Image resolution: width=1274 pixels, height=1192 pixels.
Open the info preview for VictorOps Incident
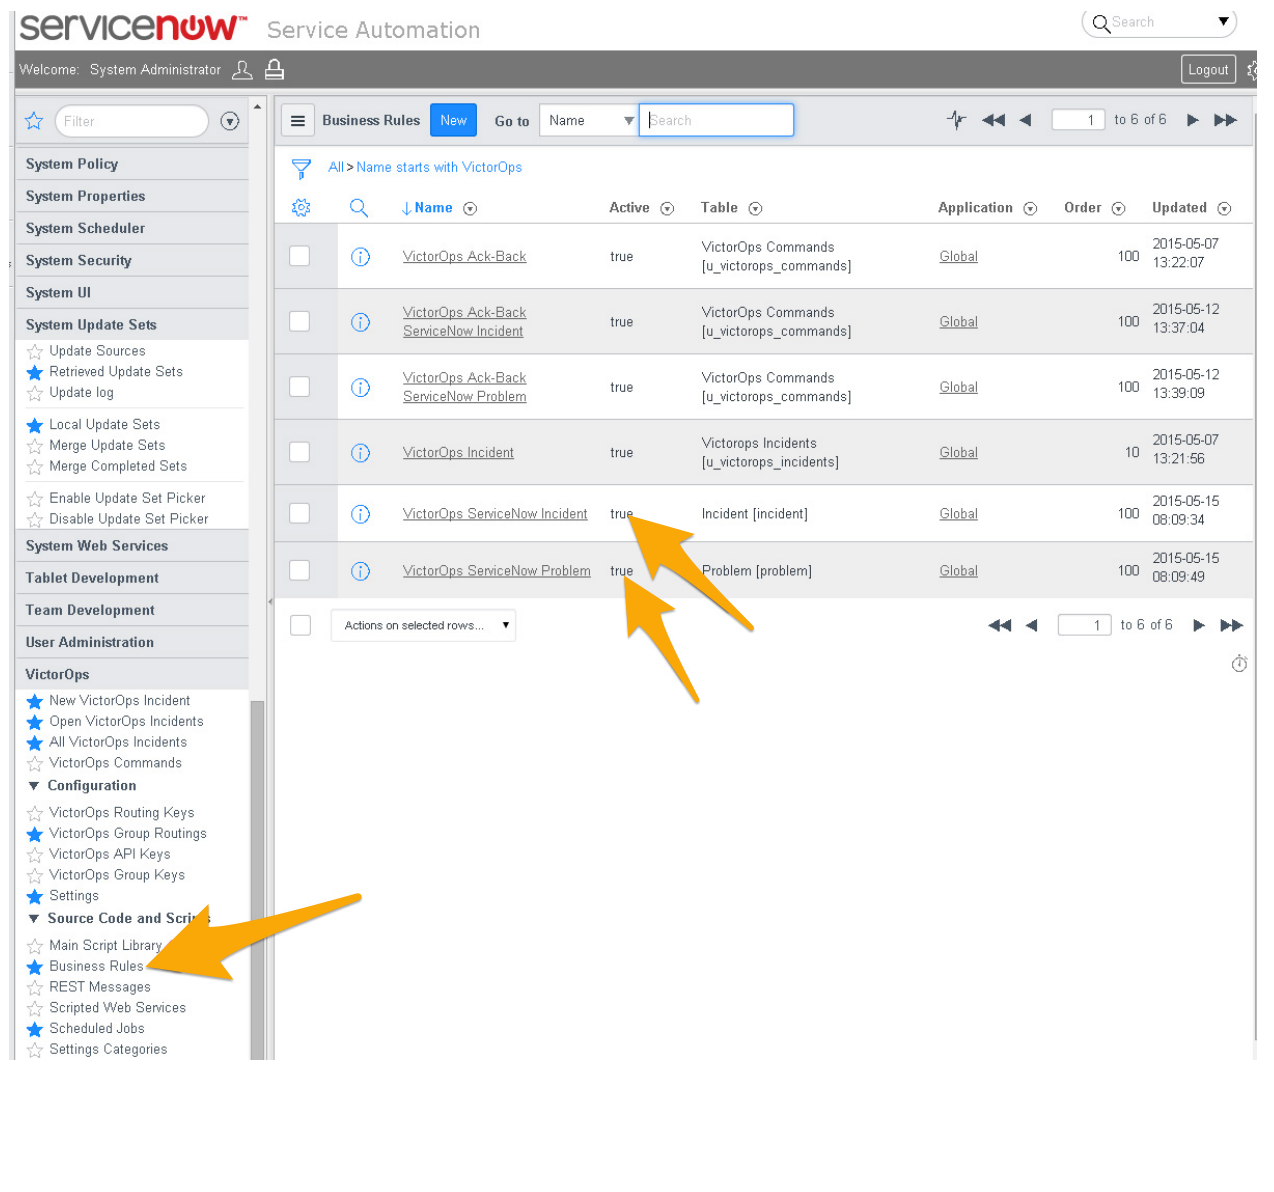(361, 452)
